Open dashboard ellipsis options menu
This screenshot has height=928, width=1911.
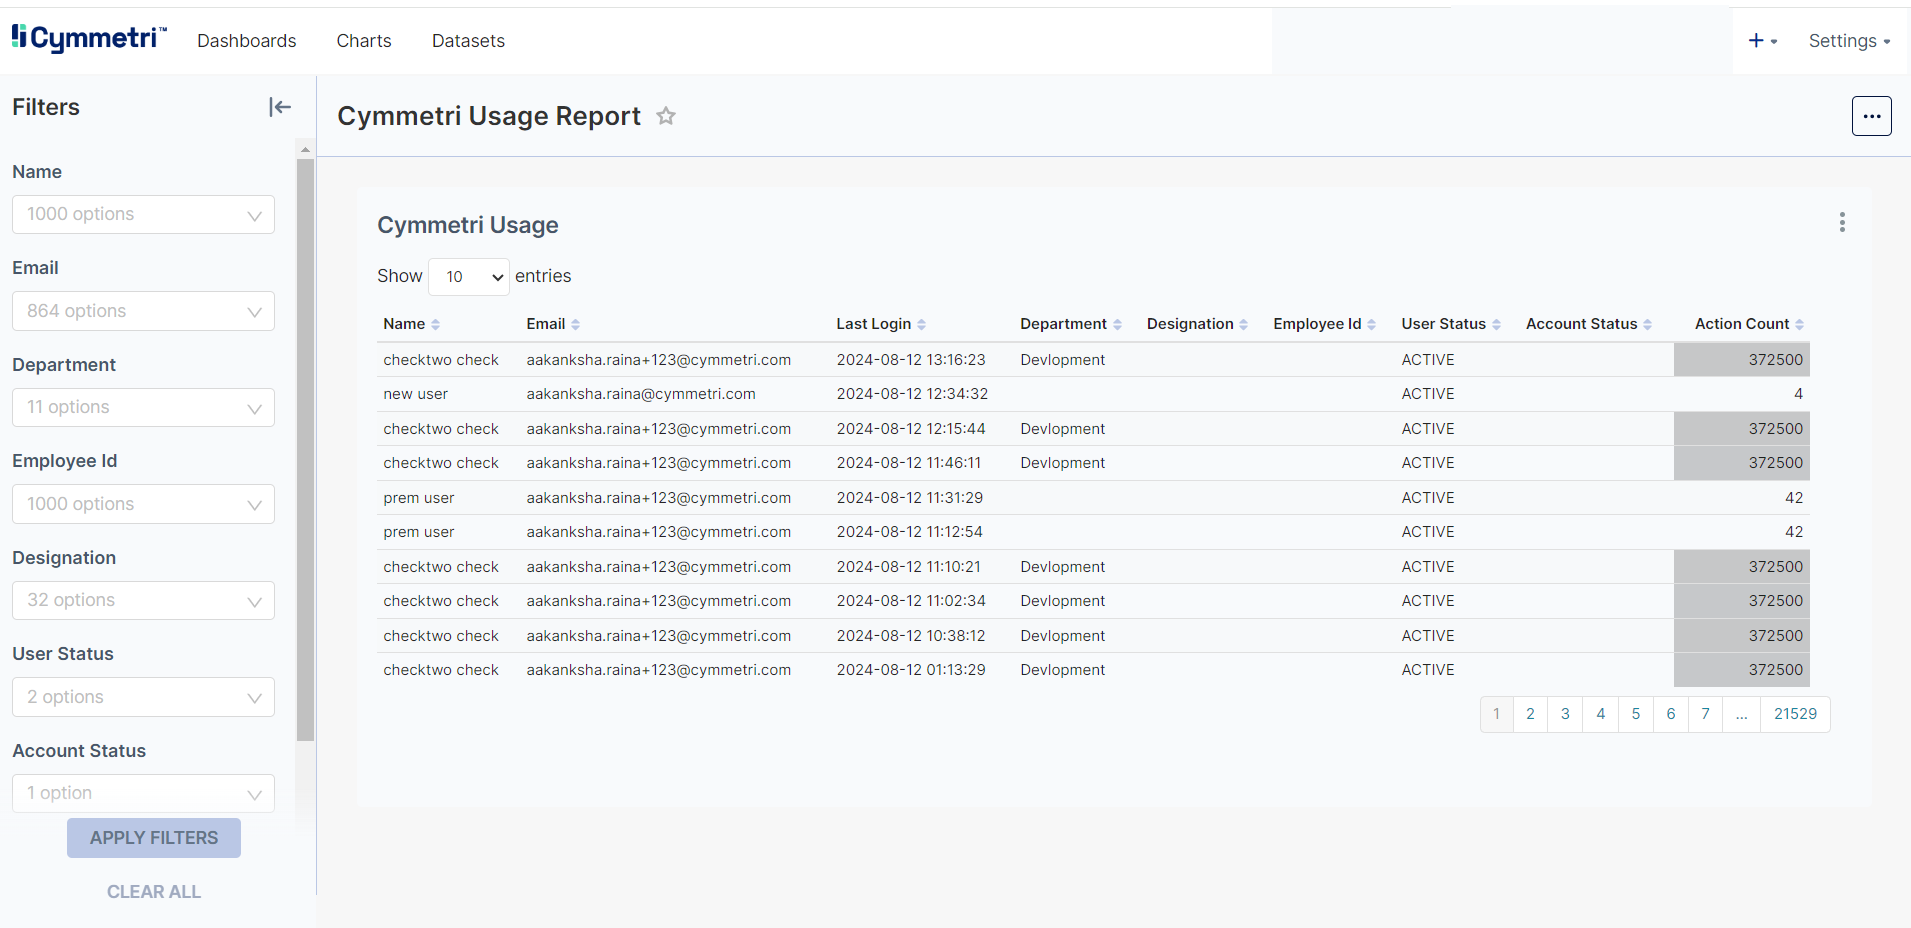pos(1870,116)
